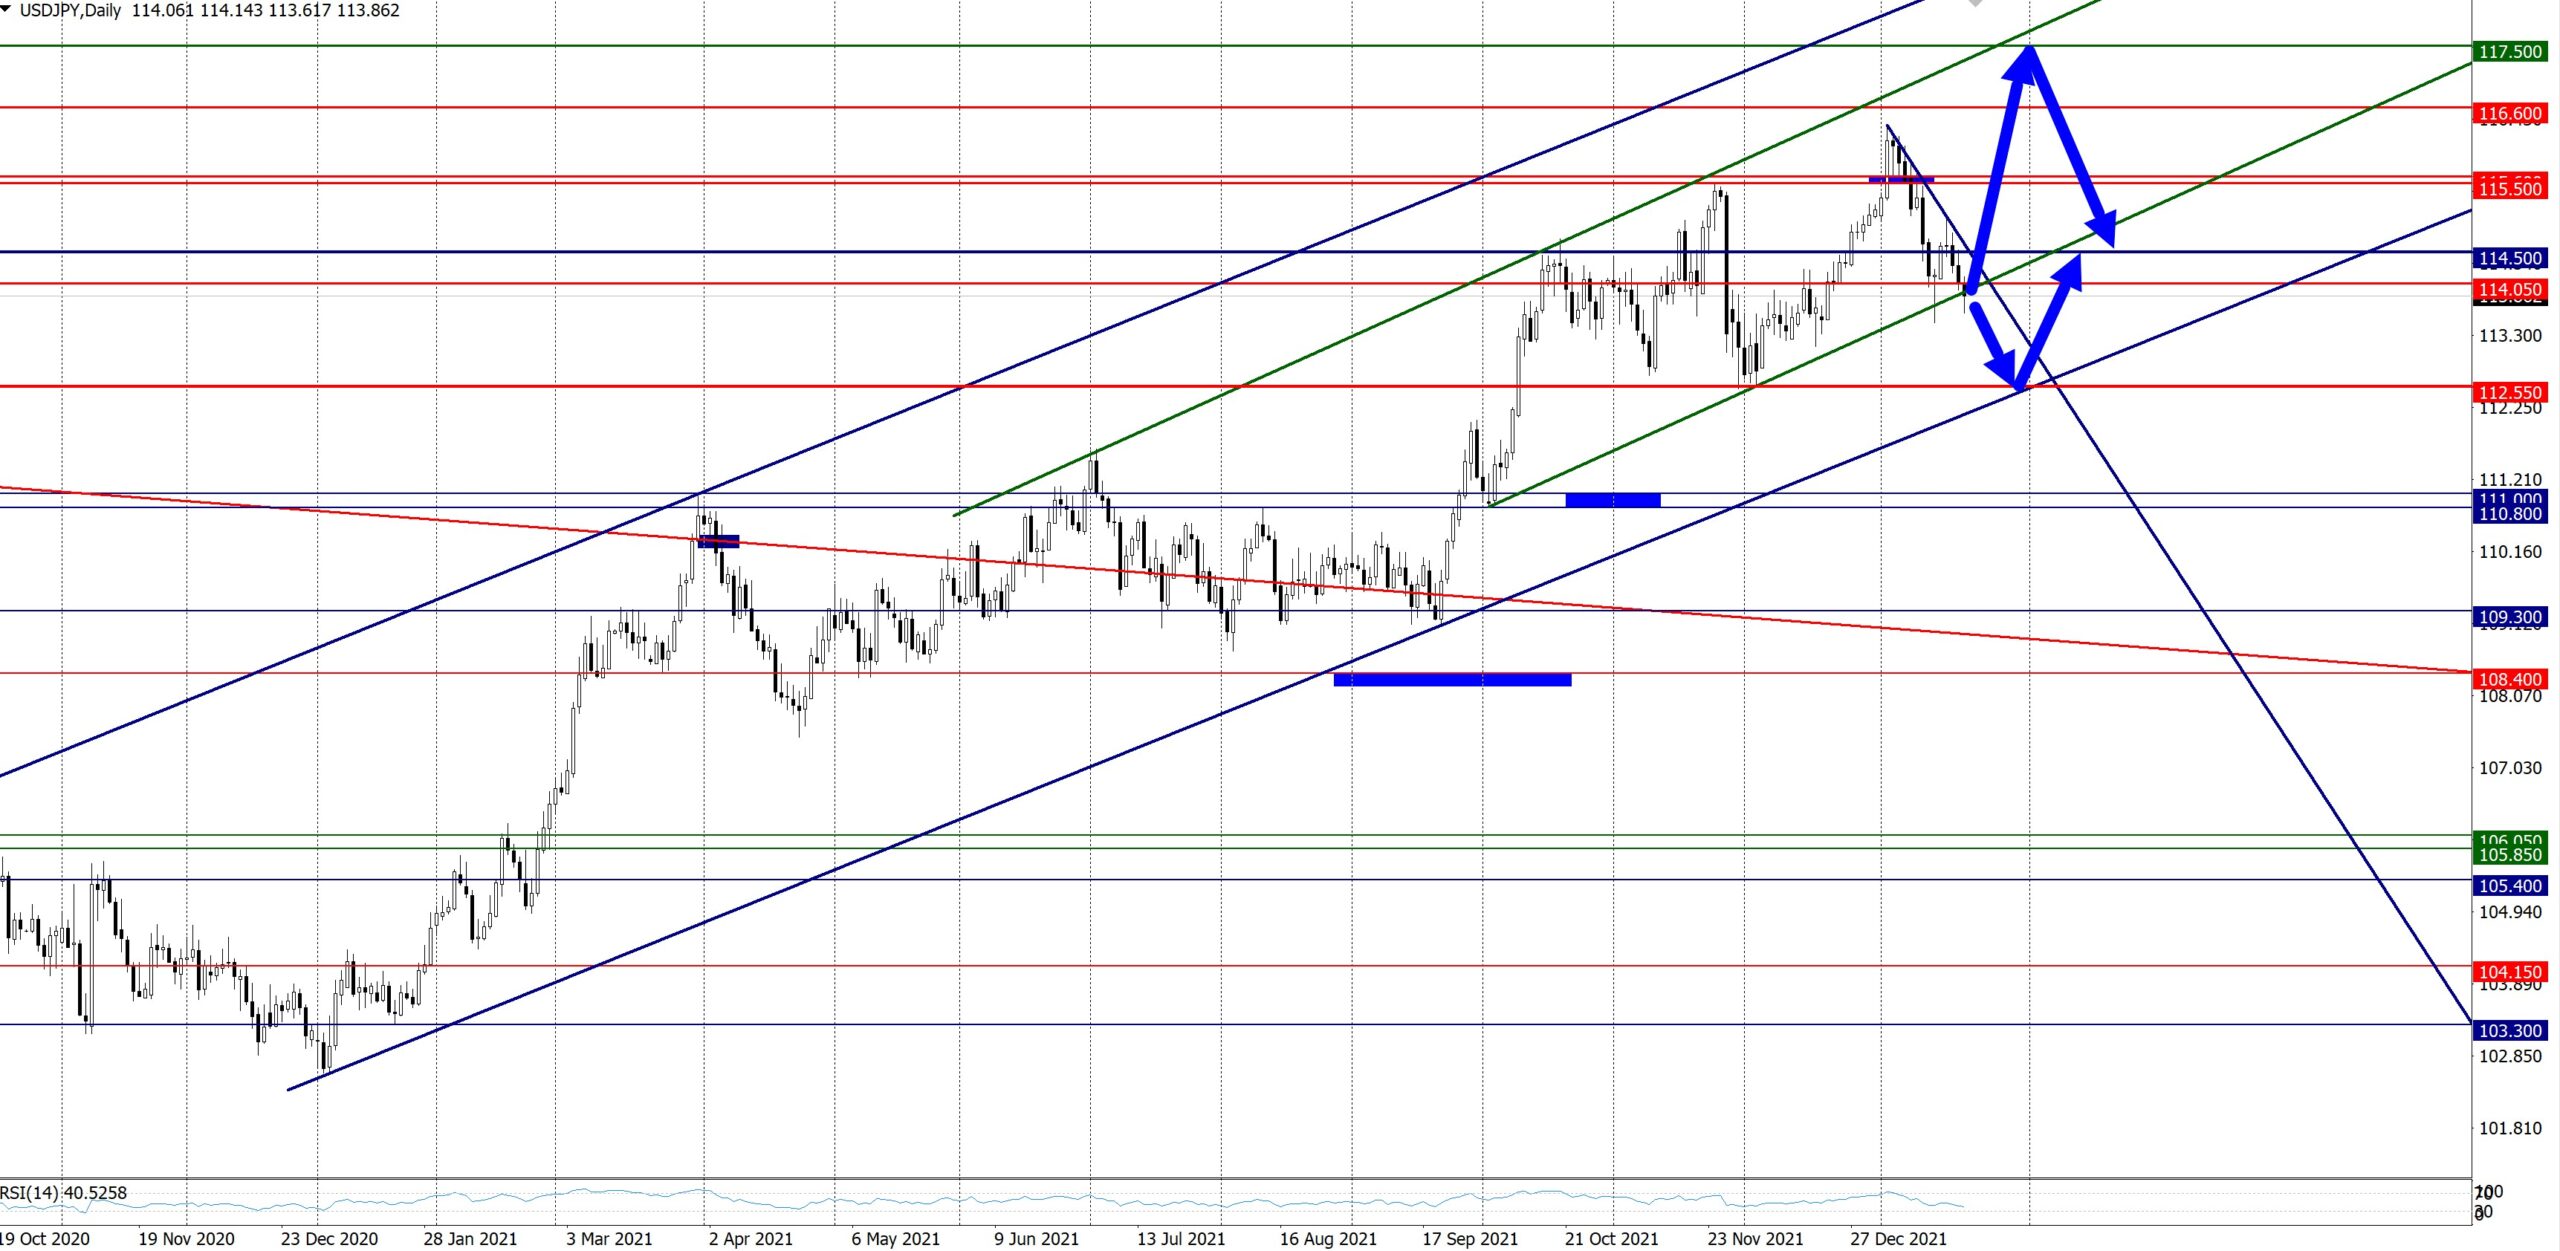Click the 17 Sep 2021 date label
The width and height of the screenshot is (2560, 1251).
[1469, 1239]
